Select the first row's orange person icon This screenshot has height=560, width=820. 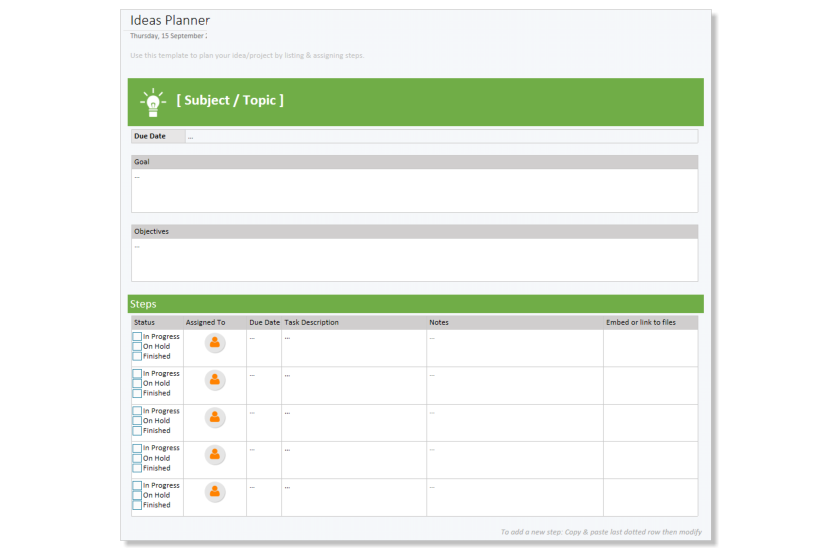click(x=214, y=343)
